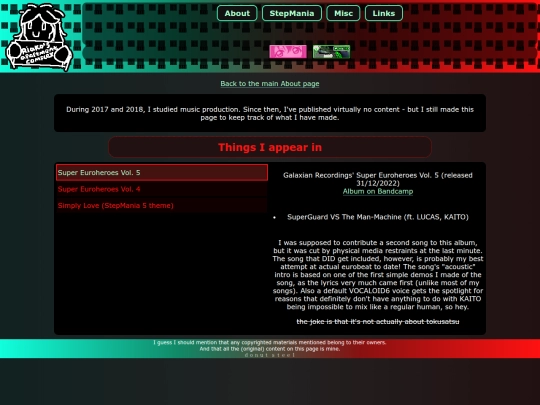This screenshot has height=405, width=540.
Task: Click the struck-through tokusatsu joke text
Action: [378, 322]
